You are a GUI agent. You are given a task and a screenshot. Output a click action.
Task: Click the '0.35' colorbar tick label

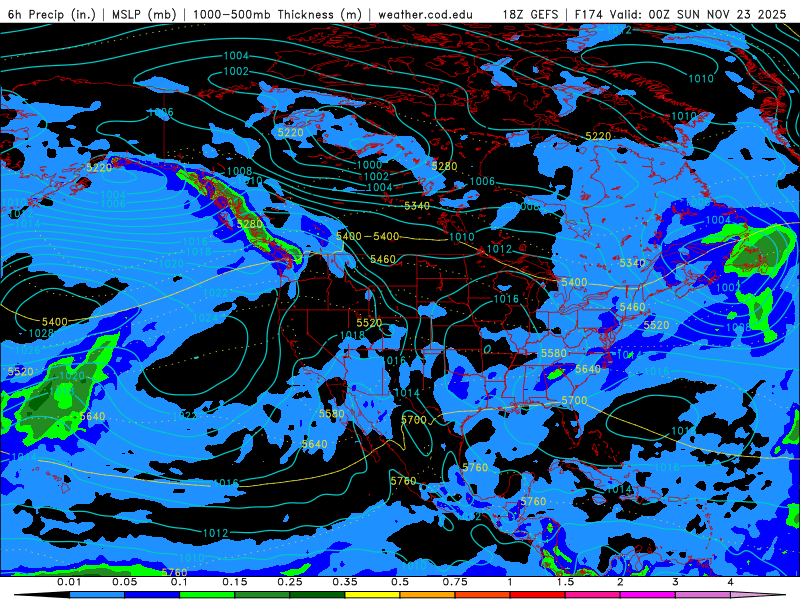pos(345,582)
